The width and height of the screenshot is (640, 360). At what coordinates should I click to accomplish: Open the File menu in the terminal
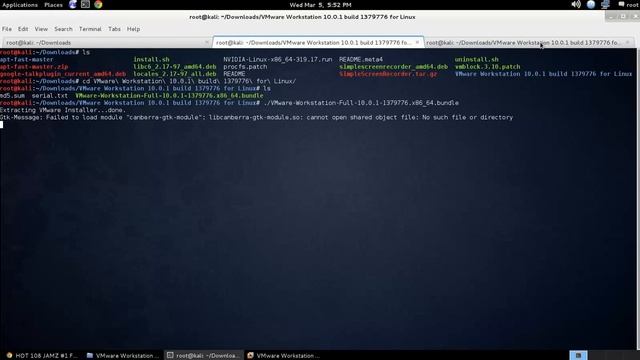coord(7,29)
